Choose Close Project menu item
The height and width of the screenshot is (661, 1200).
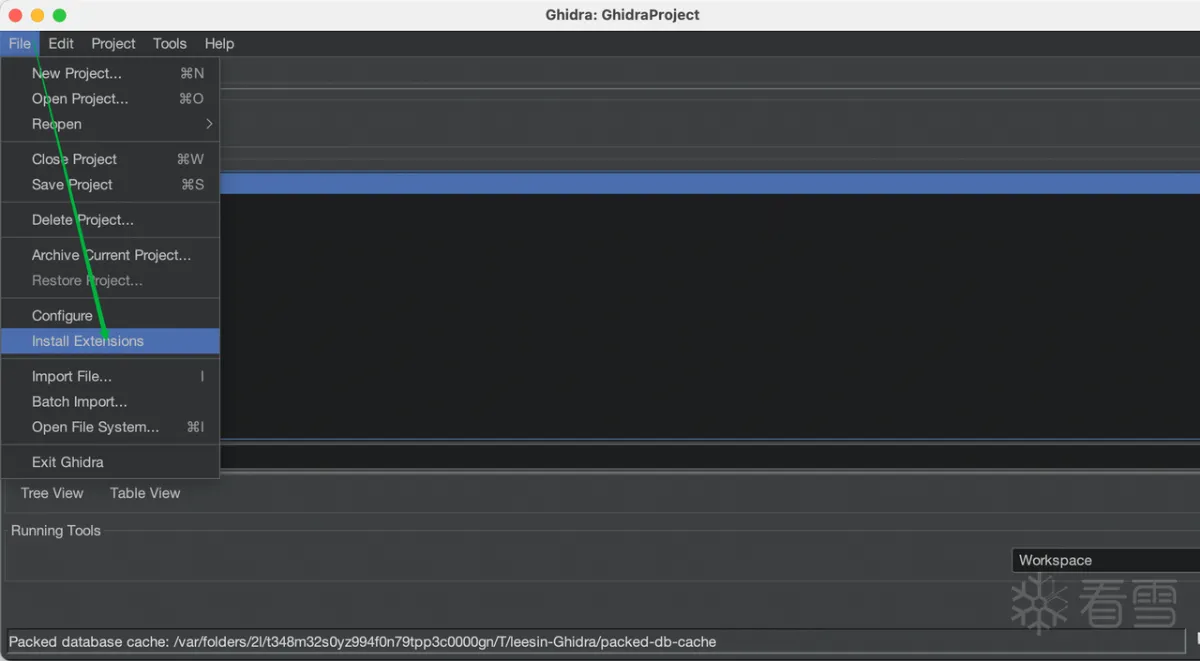coord(110,159)
